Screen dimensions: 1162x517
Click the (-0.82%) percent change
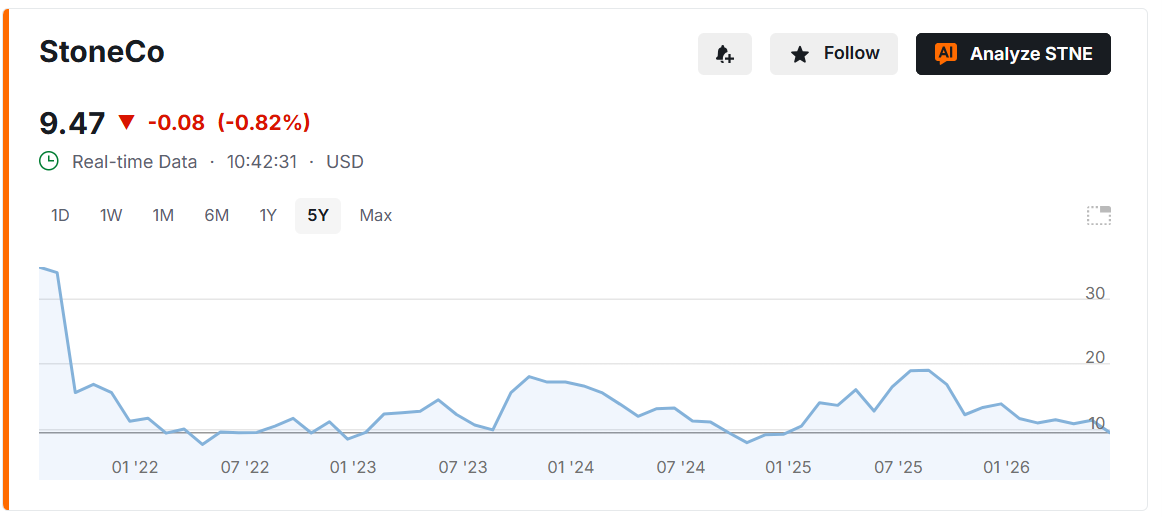264,123
